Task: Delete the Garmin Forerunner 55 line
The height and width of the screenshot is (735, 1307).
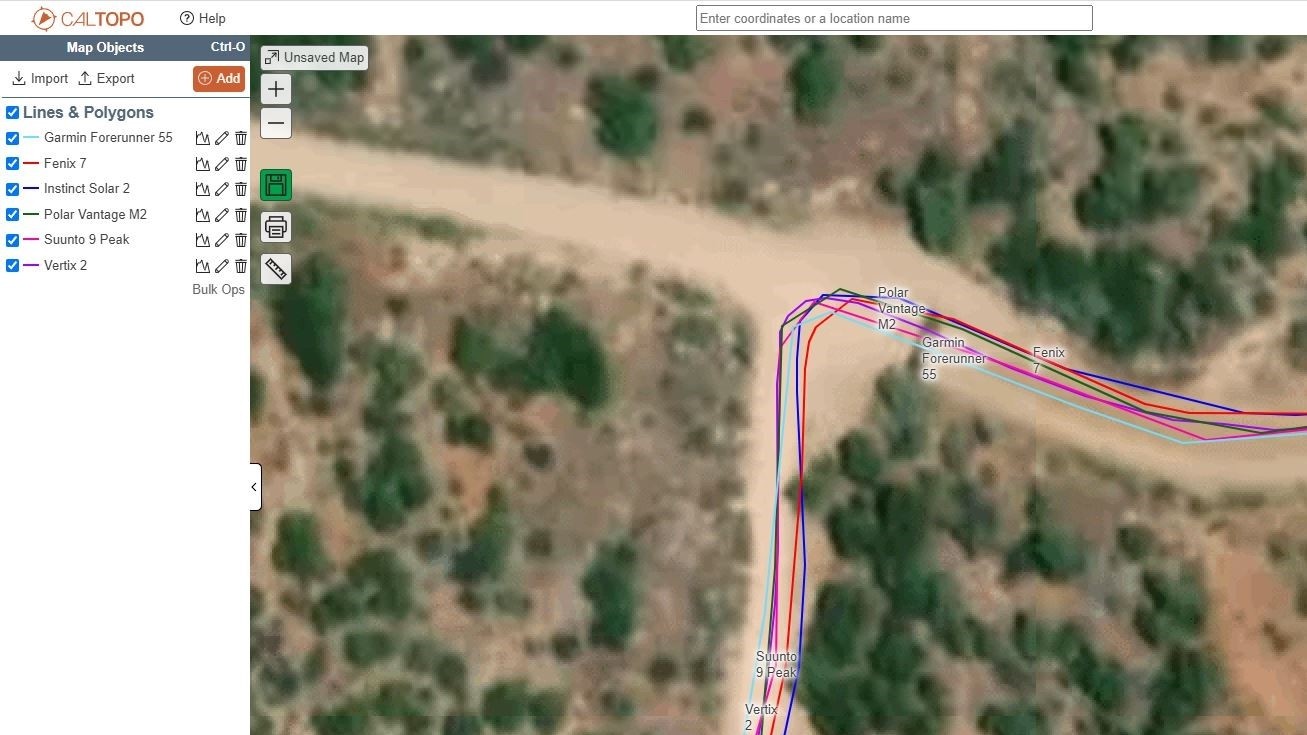Action: 241,138
